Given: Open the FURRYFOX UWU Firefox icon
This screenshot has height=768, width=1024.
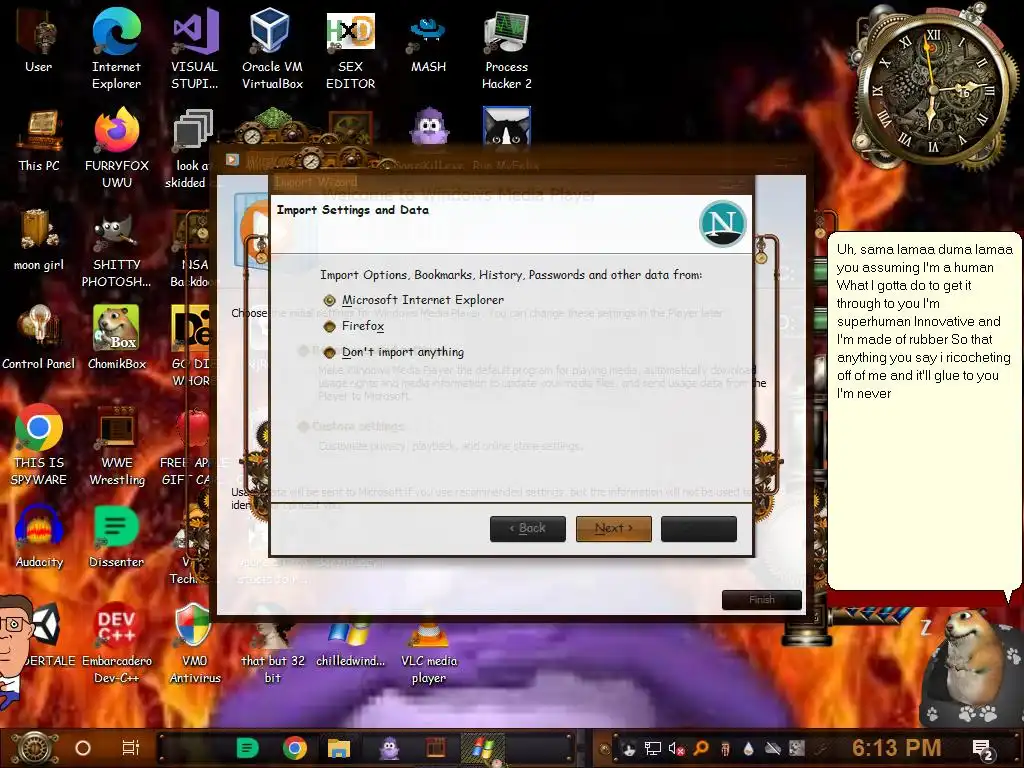Looking at the screenshot, I should pos(116,148).
